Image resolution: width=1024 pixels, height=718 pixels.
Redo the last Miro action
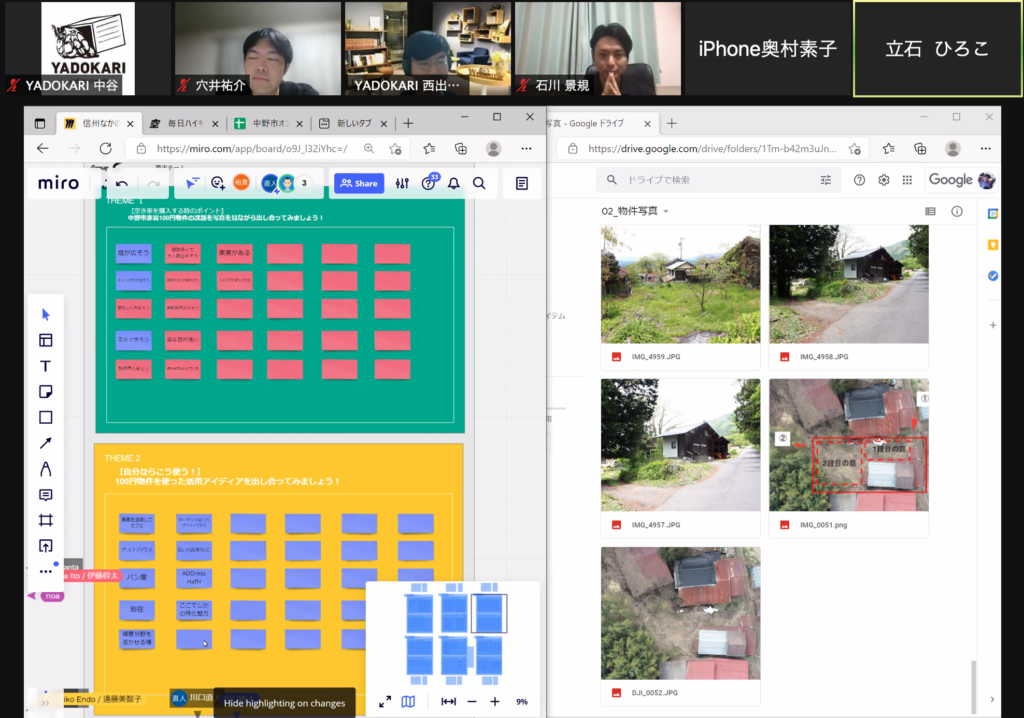coord(153,184)
